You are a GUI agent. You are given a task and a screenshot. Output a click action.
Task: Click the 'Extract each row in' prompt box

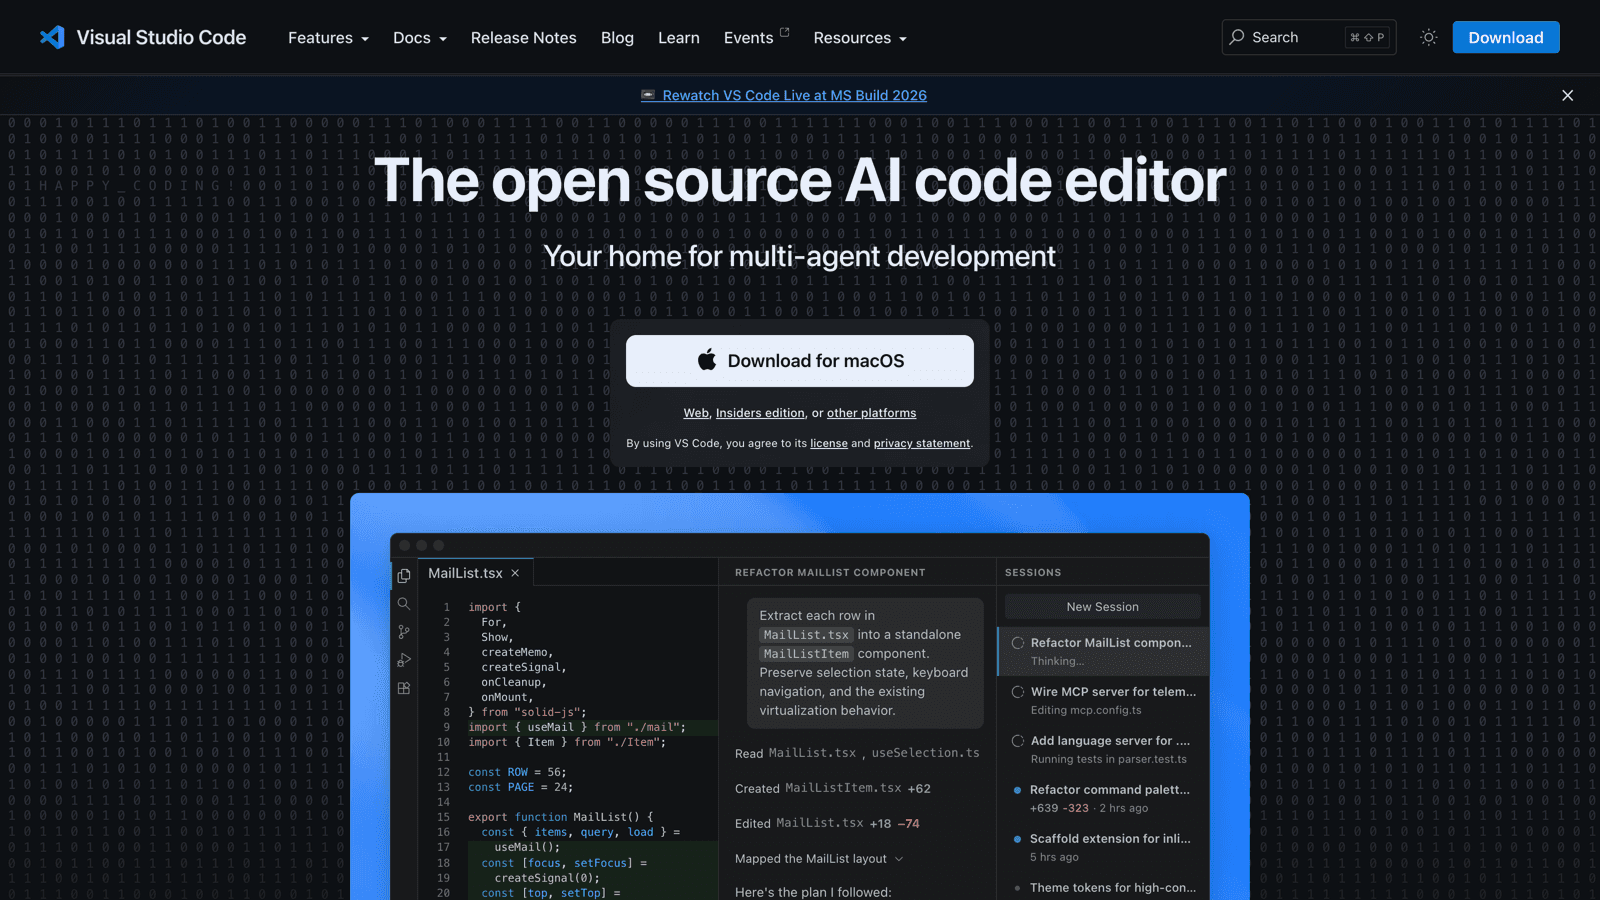[x=865, y=663]
